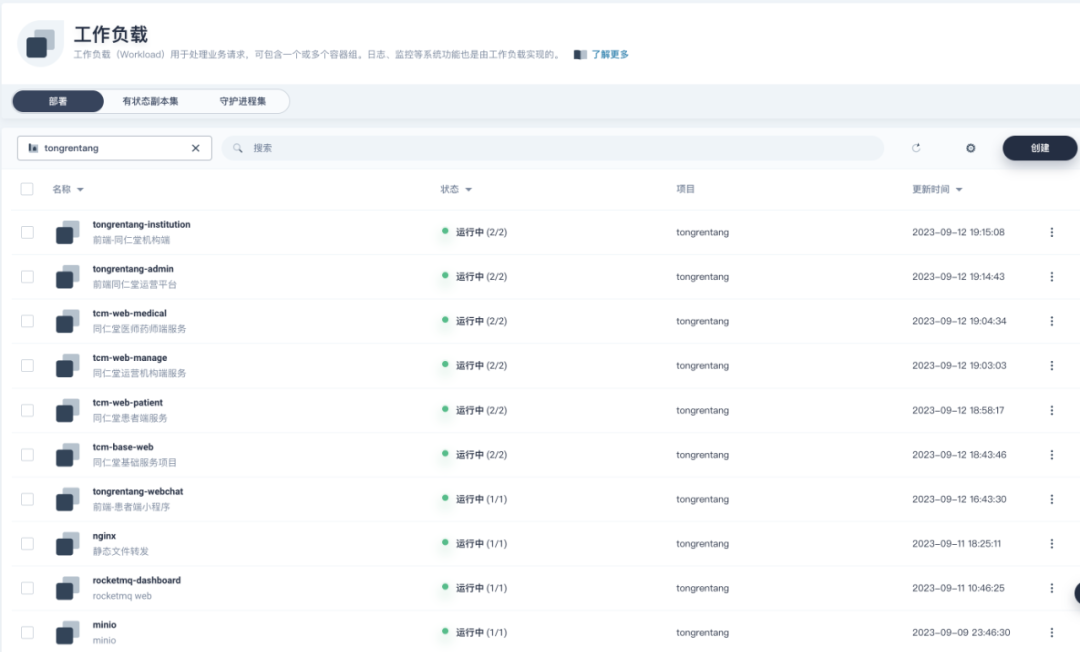1080x652 pixels.
Task: Click the 项目 column header
Action: tap(685, 189)
